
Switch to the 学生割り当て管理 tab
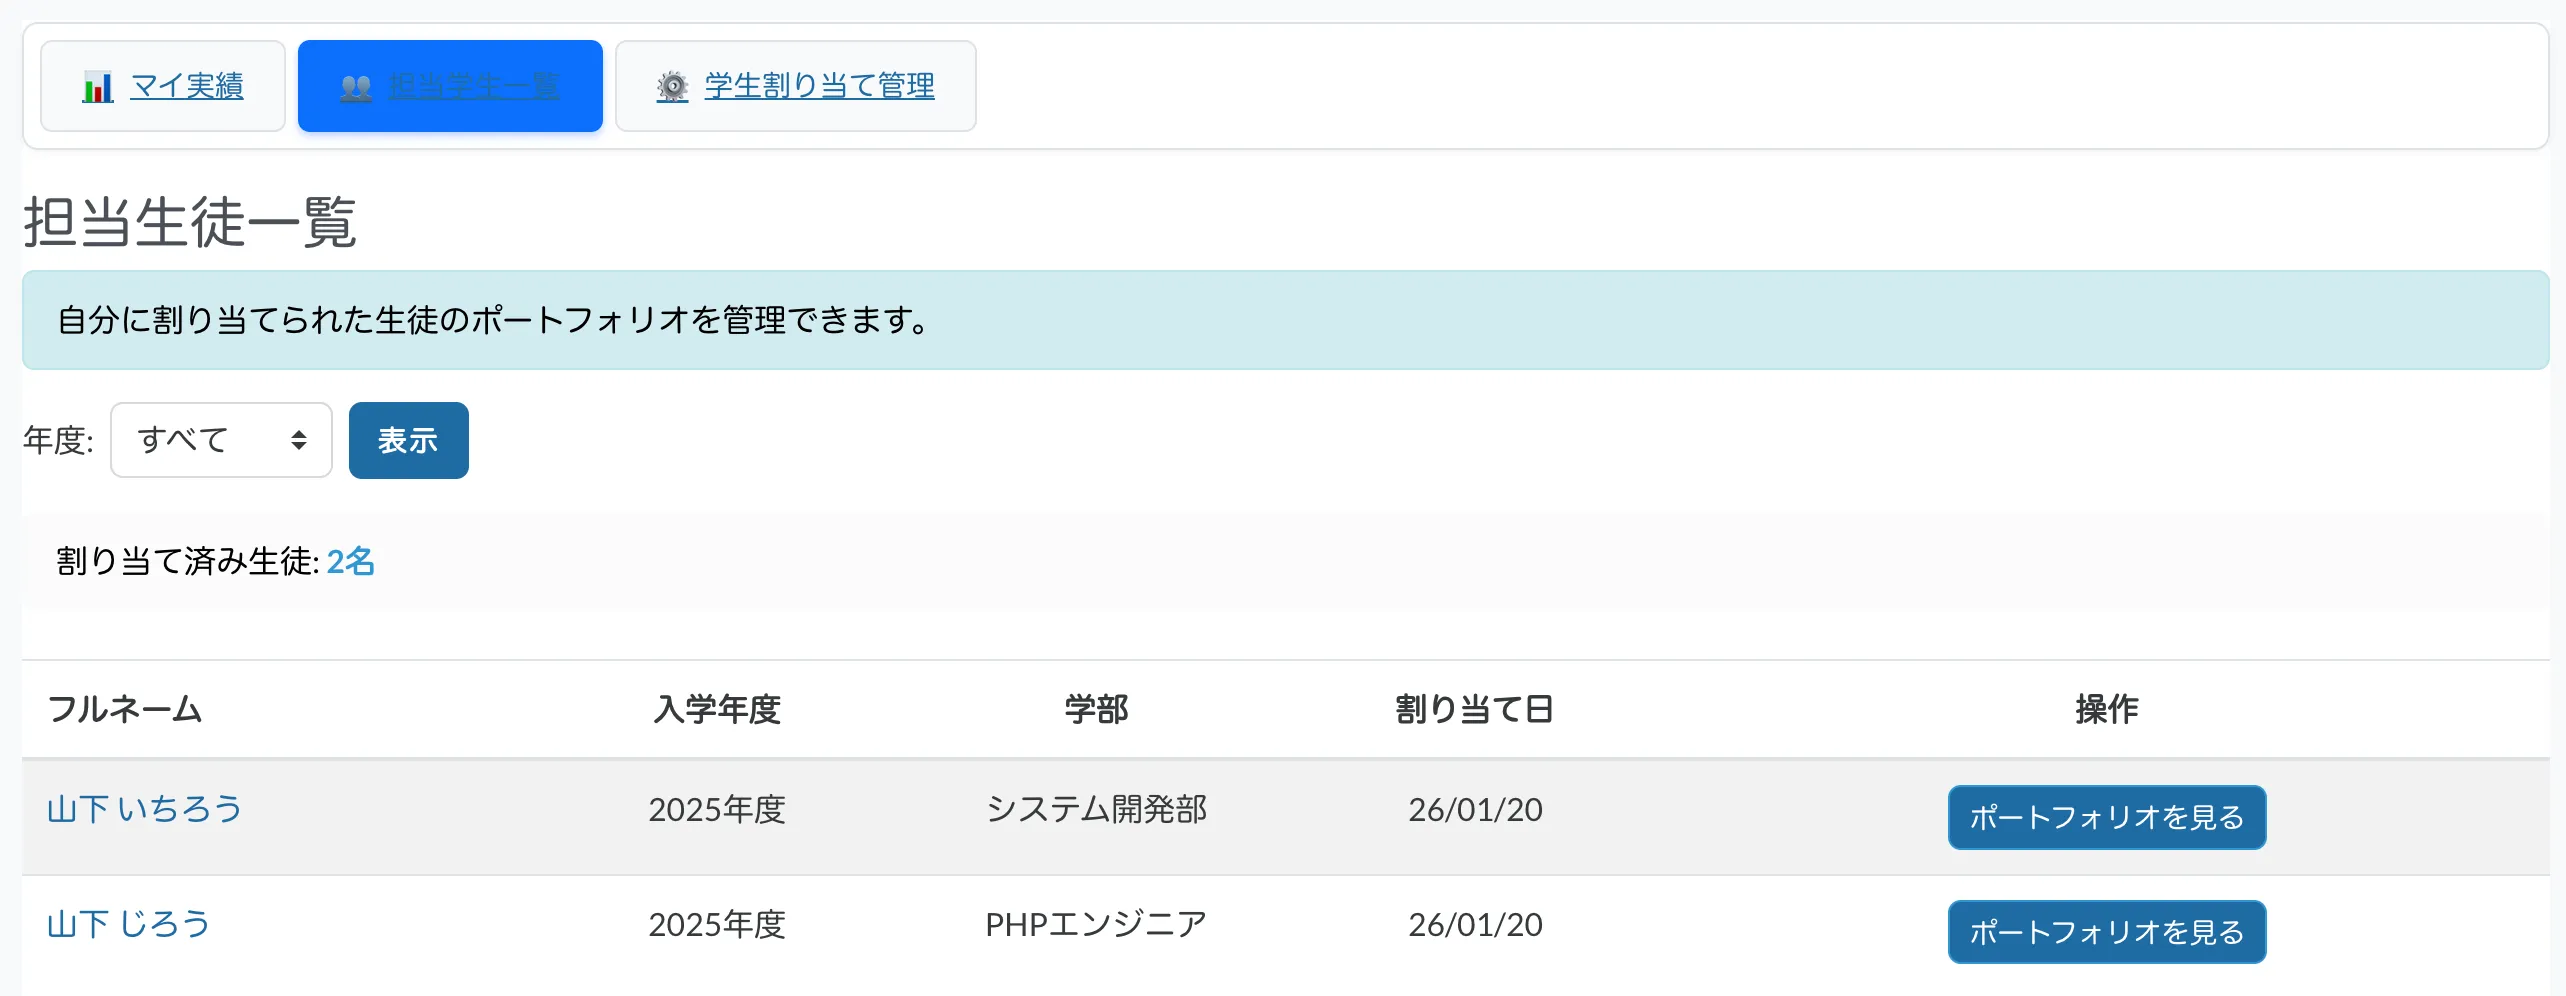point(819,86)
